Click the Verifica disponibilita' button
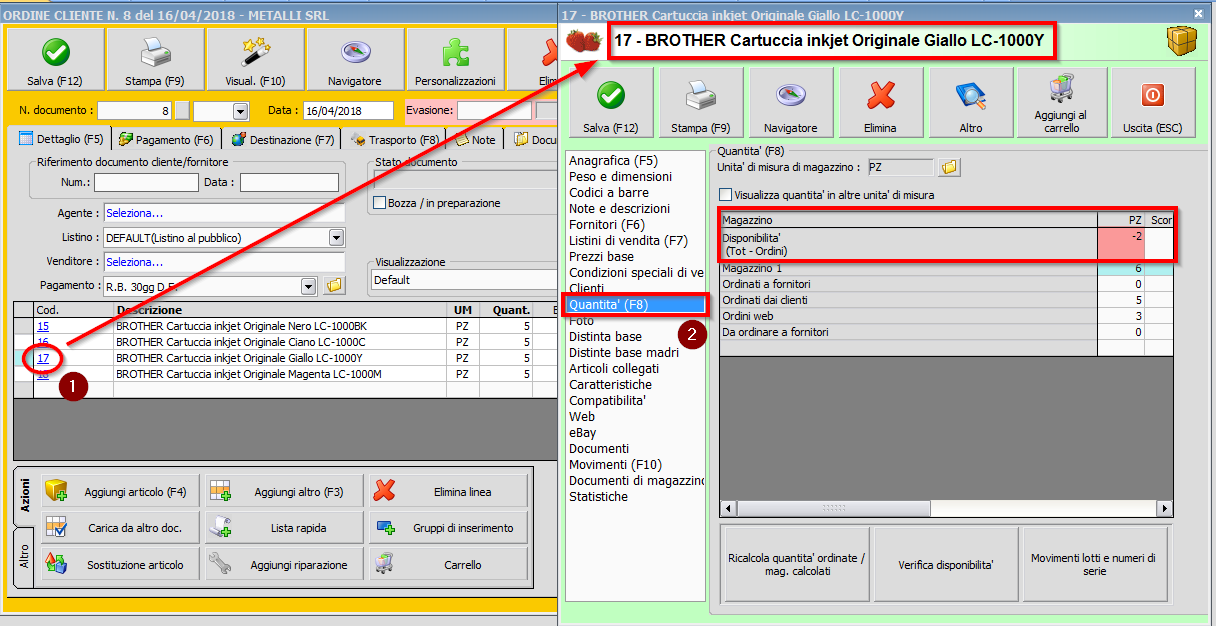Image resolution: width=1216 pixels, height=626 pixels. point(945,564)
